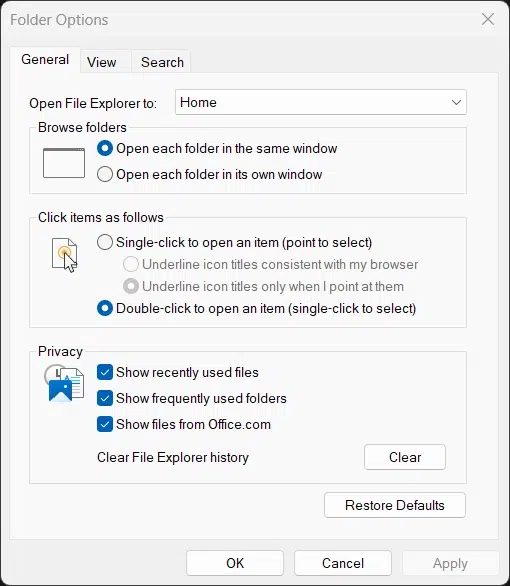Switch to the General tab
Screen dimensions: 510x586
point(45,59)
